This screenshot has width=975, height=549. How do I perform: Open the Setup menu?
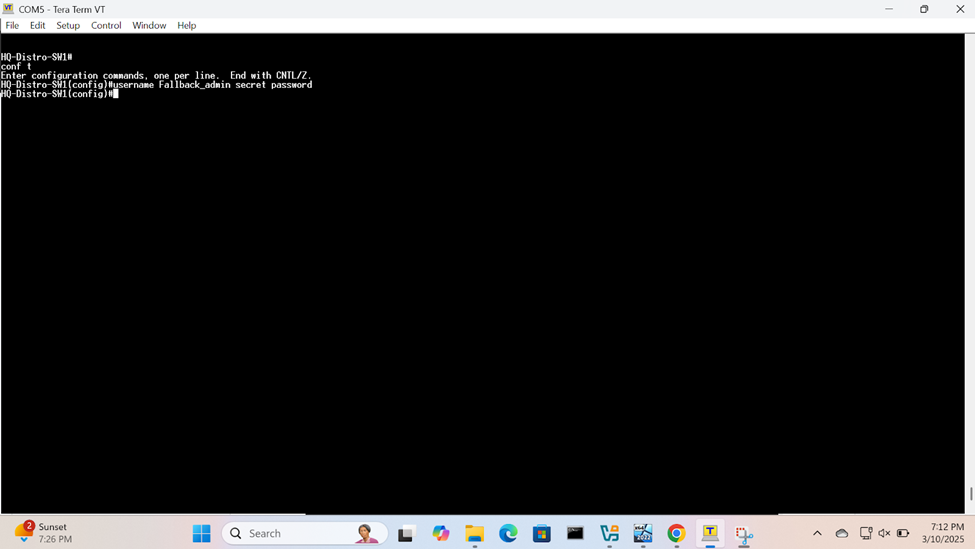click(68, 25)
